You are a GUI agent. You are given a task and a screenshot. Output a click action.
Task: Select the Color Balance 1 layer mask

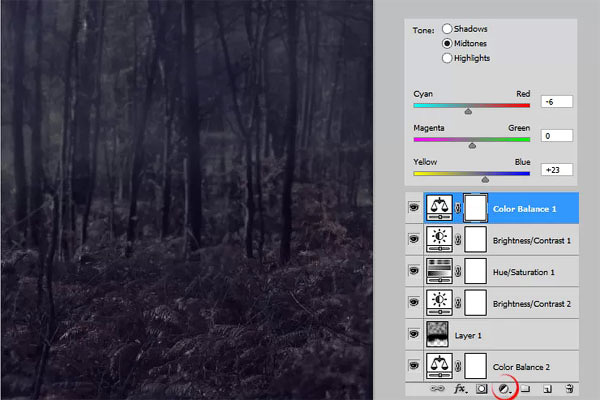click(476, 208)
